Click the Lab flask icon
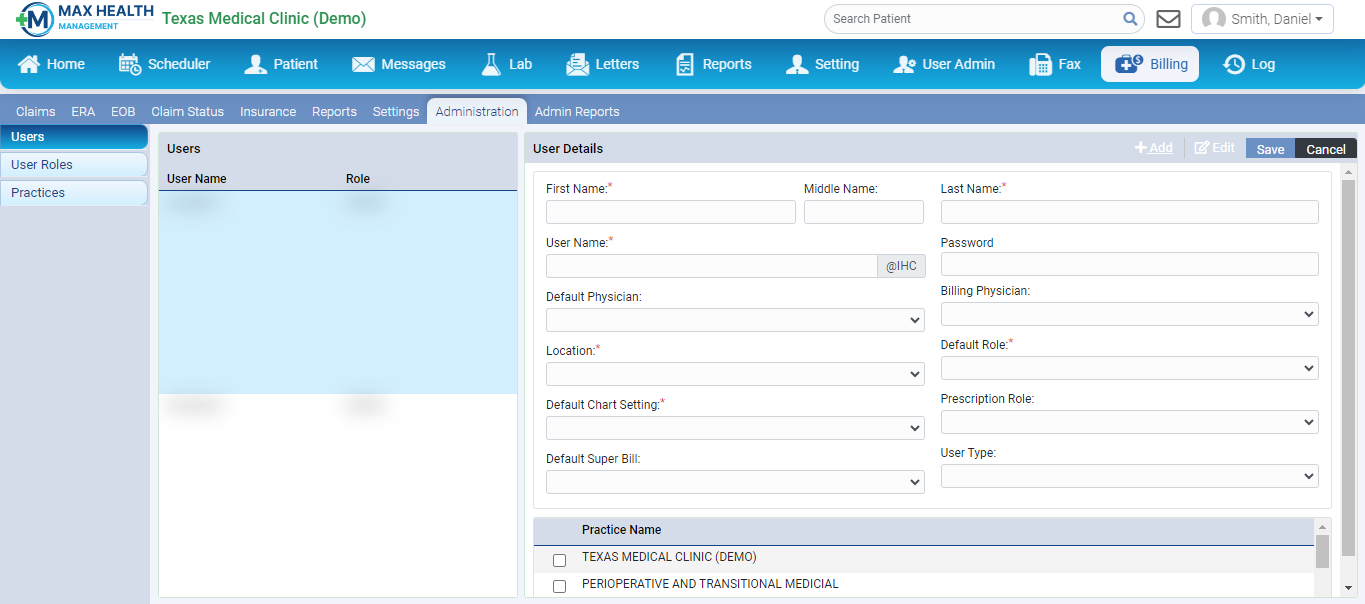This screenshot has width=1365, height=604. [491, 64]
